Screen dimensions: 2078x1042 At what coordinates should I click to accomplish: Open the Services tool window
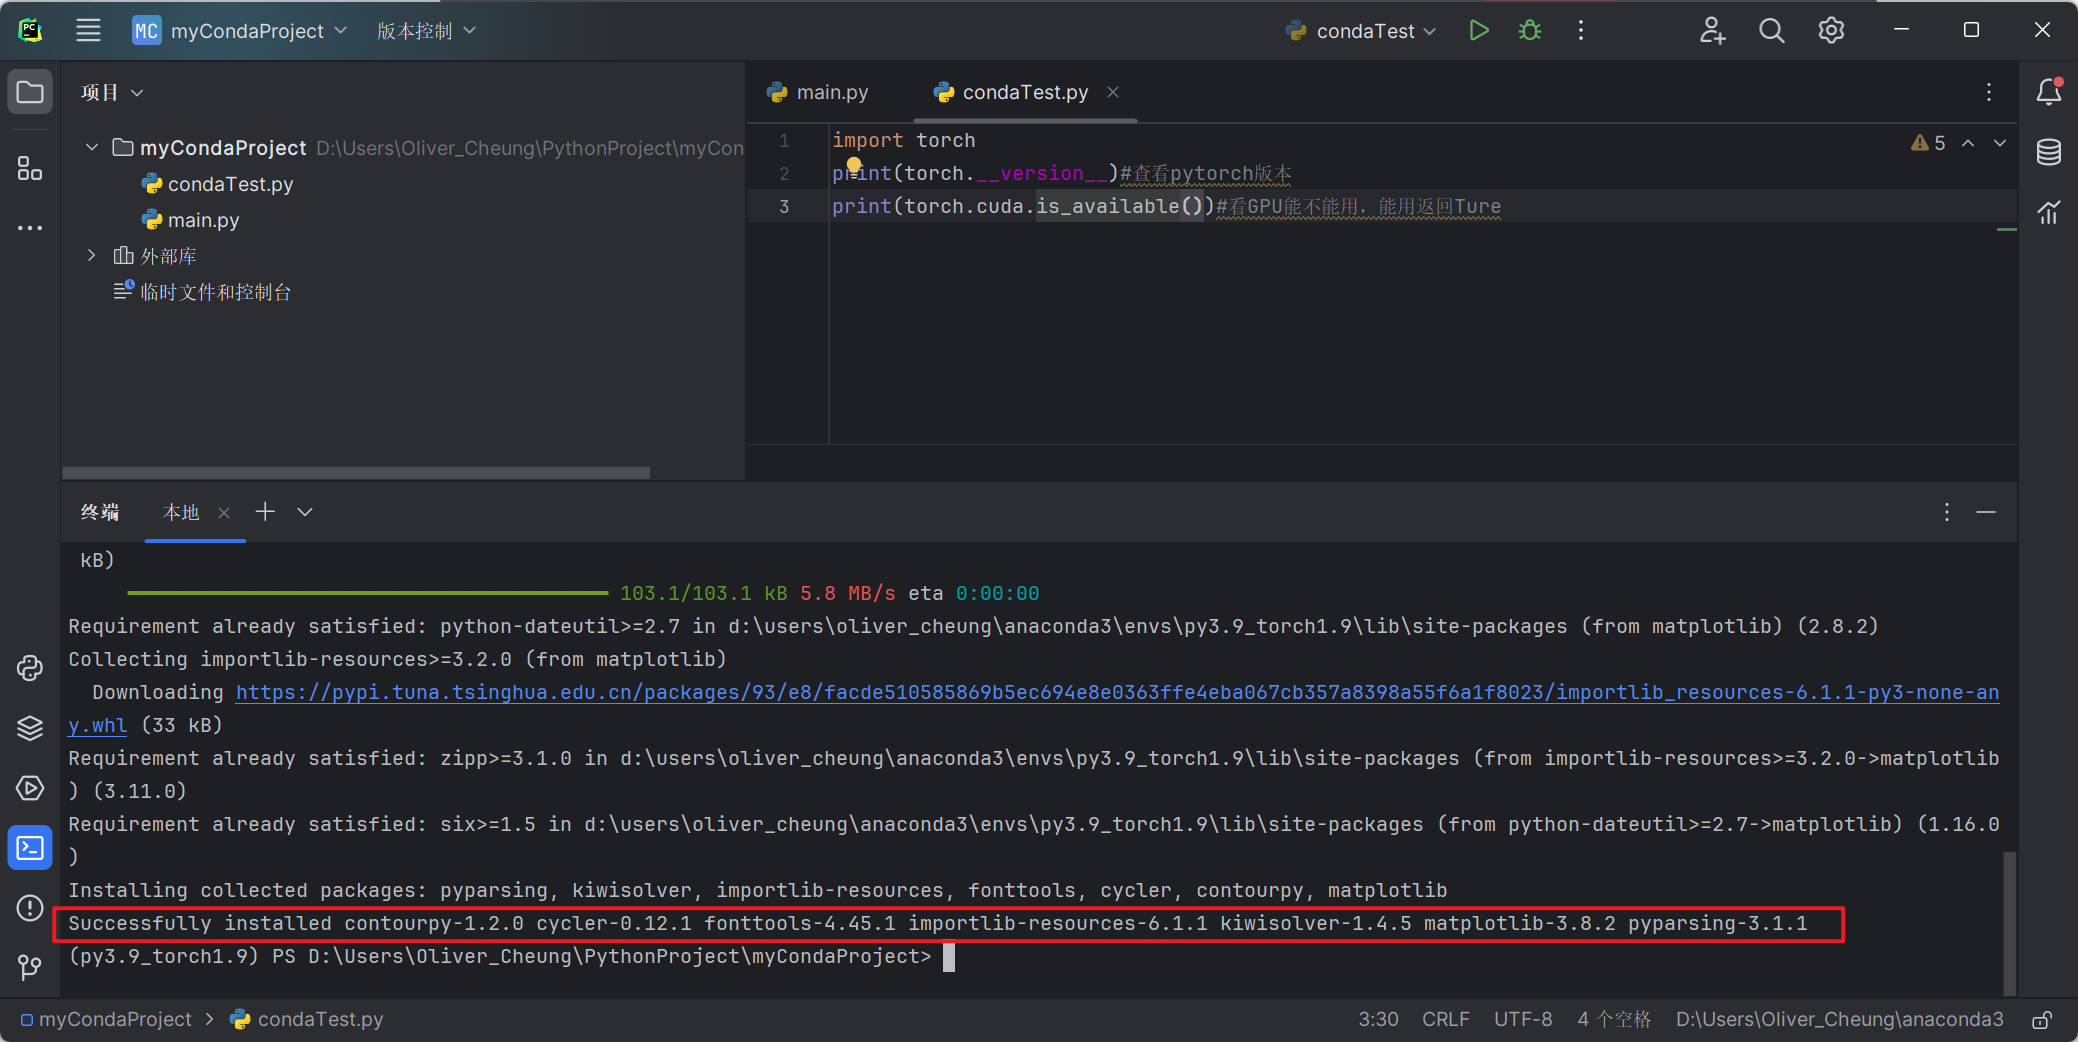tap(30, 788)
